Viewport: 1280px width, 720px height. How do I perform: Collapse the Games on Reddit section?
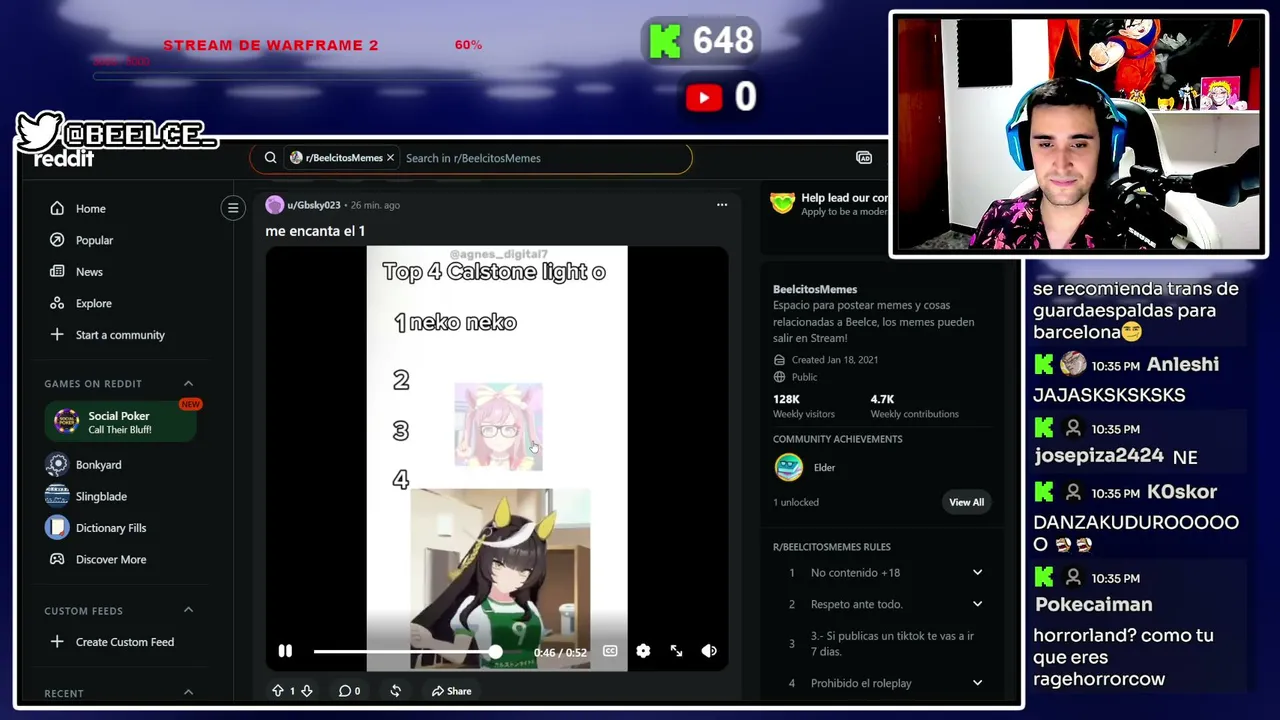188,384
